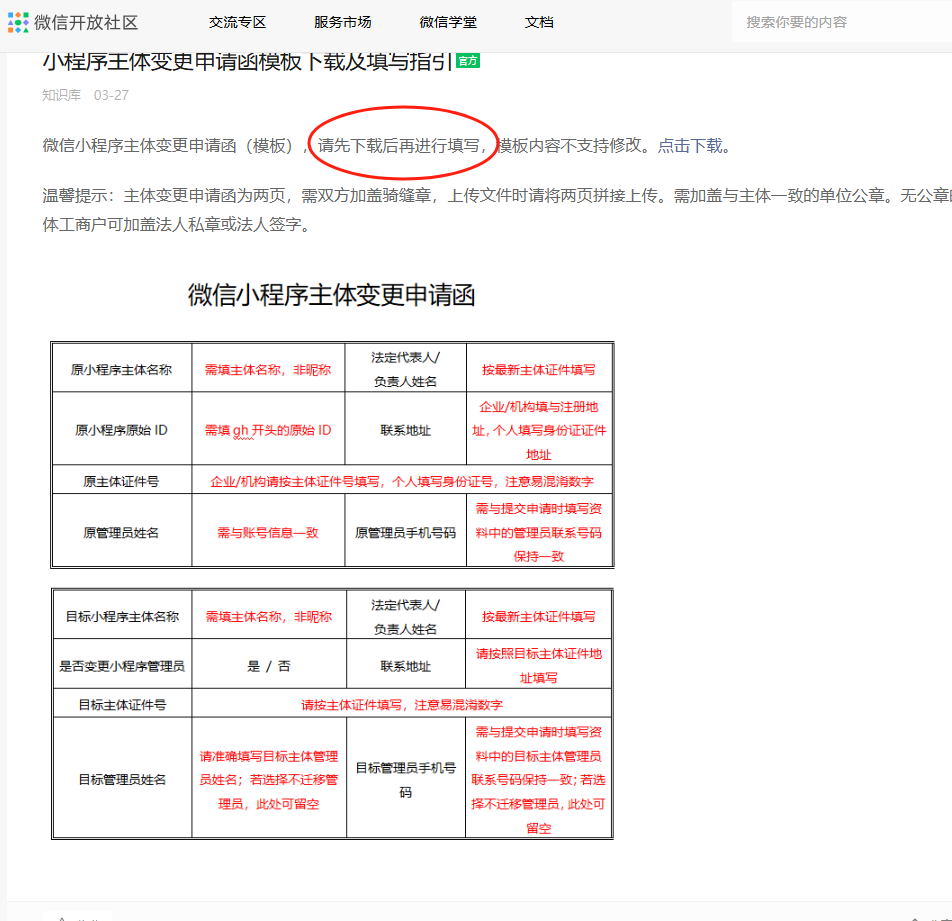
Task: Click the 微信小程序主体变更申请函 image heading
Action: click(x=332, y=295)
